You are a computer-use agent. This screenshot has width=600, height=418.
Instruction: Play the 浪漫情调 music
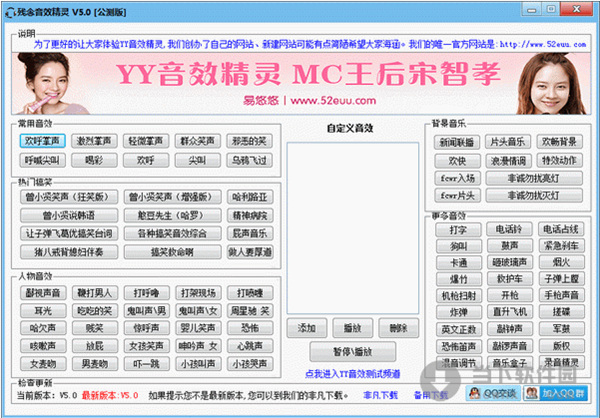click(x=508, y=161)
